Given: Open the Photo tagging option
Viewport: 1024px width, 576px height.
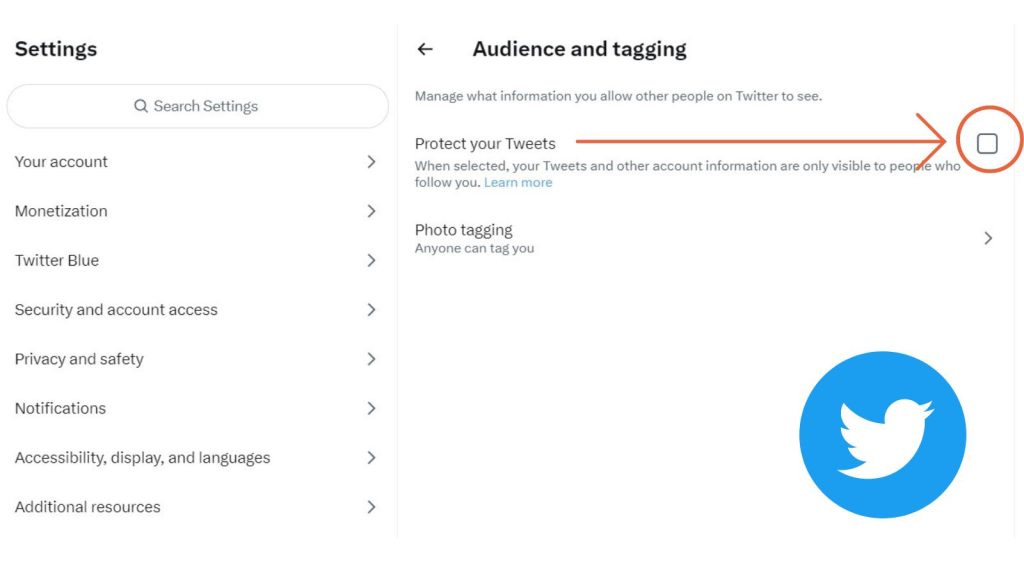Looking at the screenshot, I should tap(705, 238).
